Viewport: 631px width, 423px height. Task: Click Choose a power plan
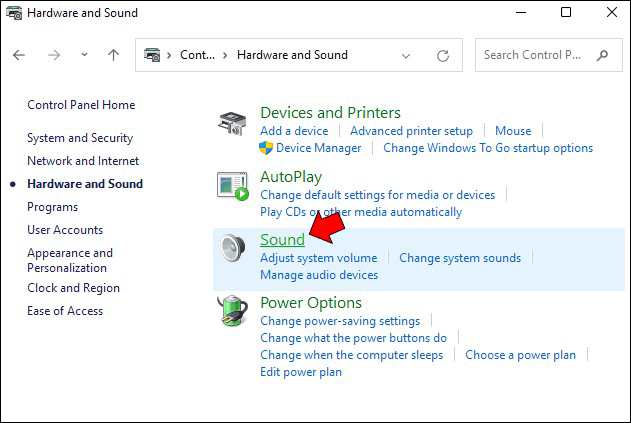coord(520,355)
